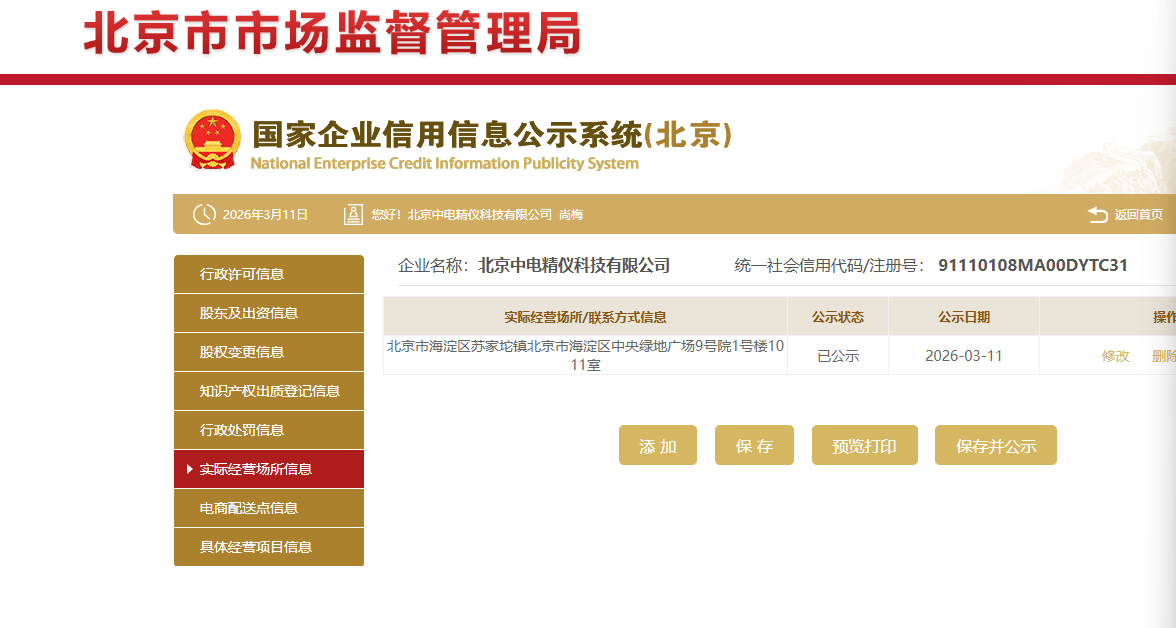Click the 实际经营场所/联系方式信息 column header

coord(585,317)
